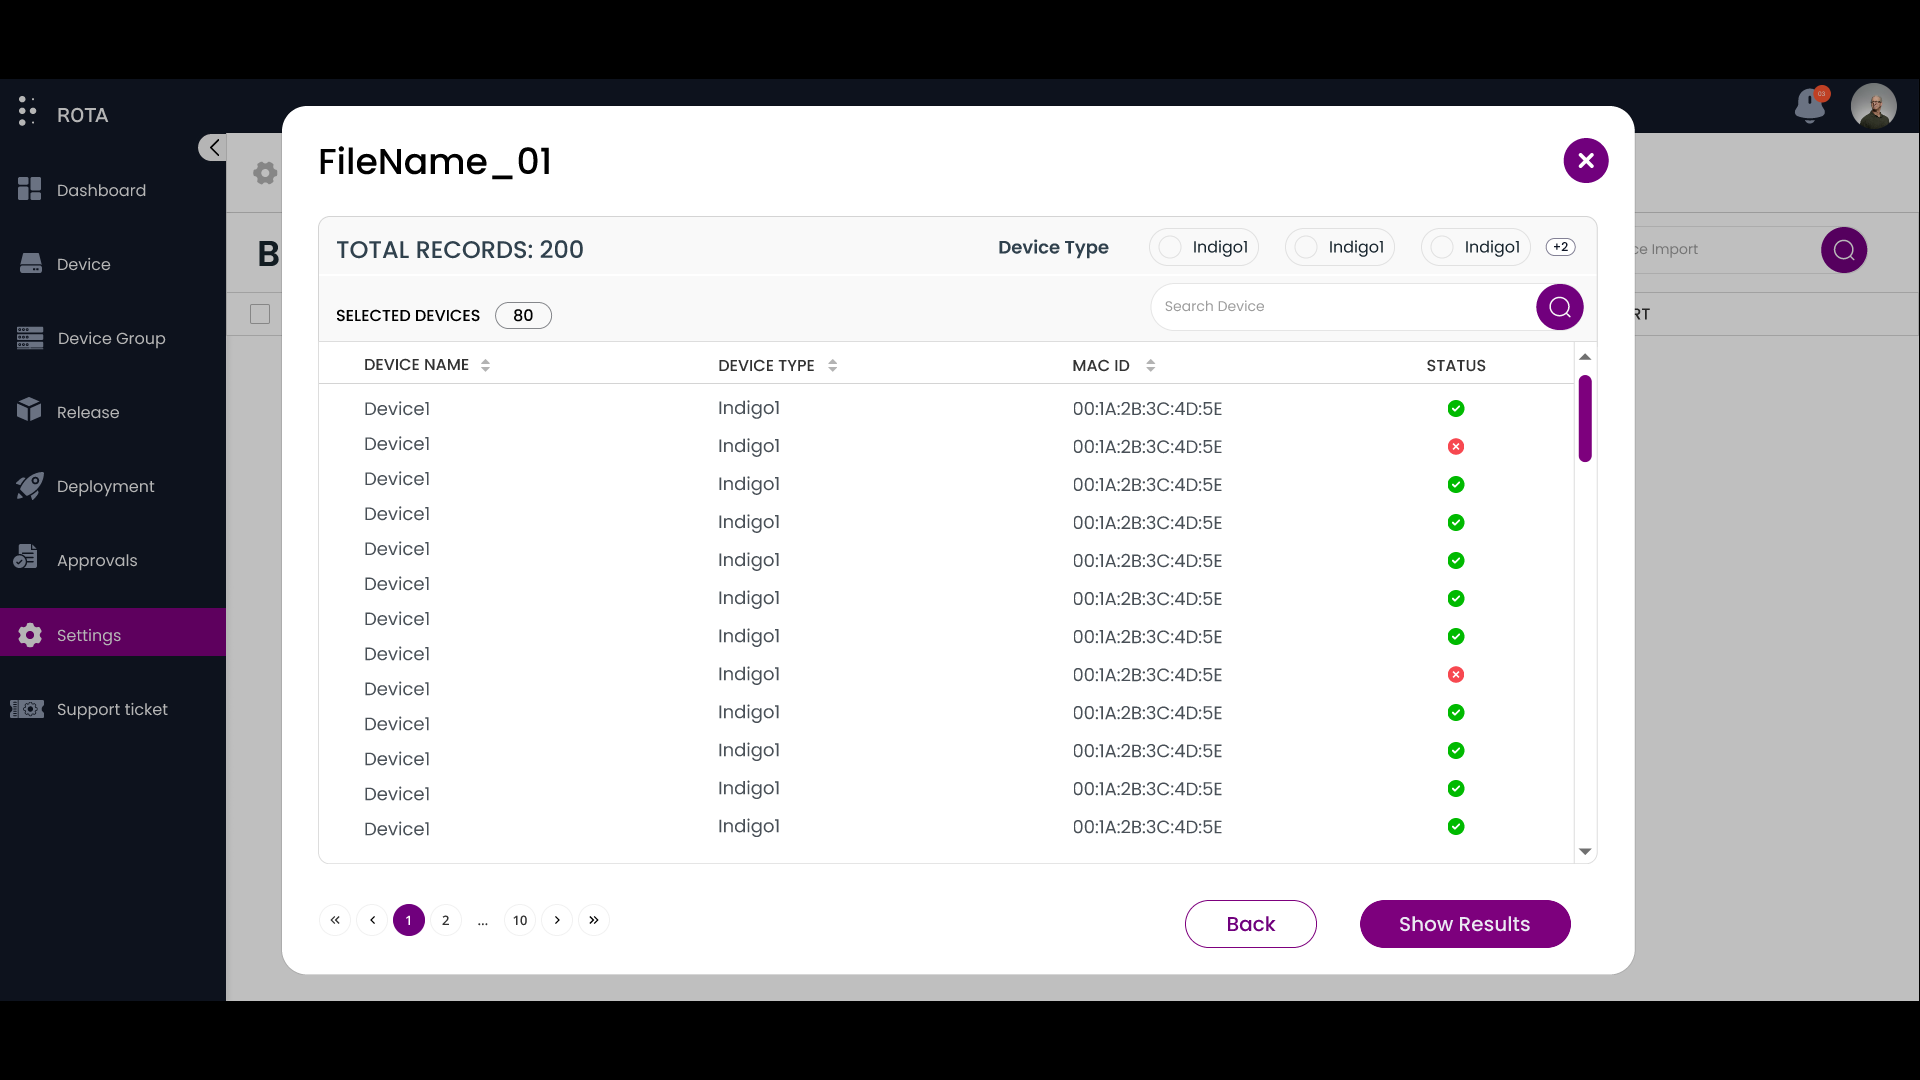Sort by Device Name column arrows

[485, 365]
